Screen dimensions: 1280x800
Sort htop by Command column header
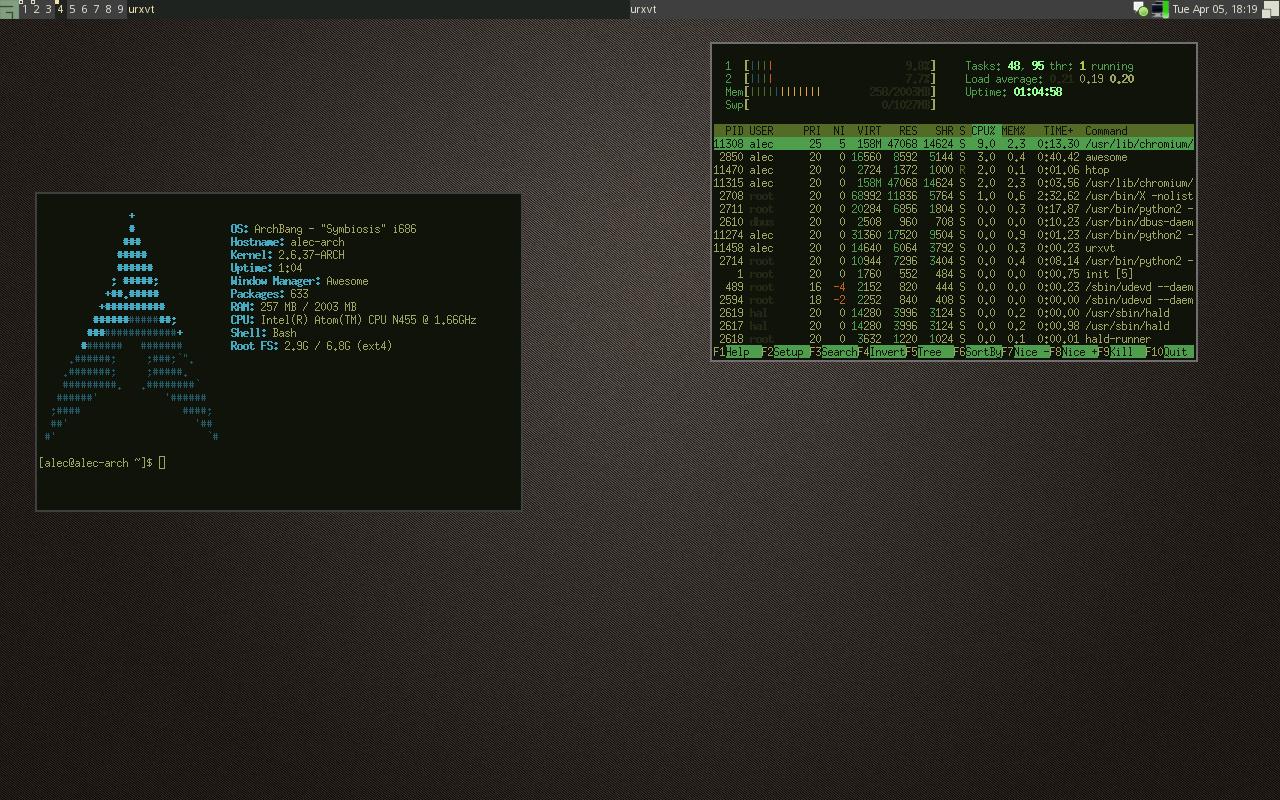pos(1106,131)
